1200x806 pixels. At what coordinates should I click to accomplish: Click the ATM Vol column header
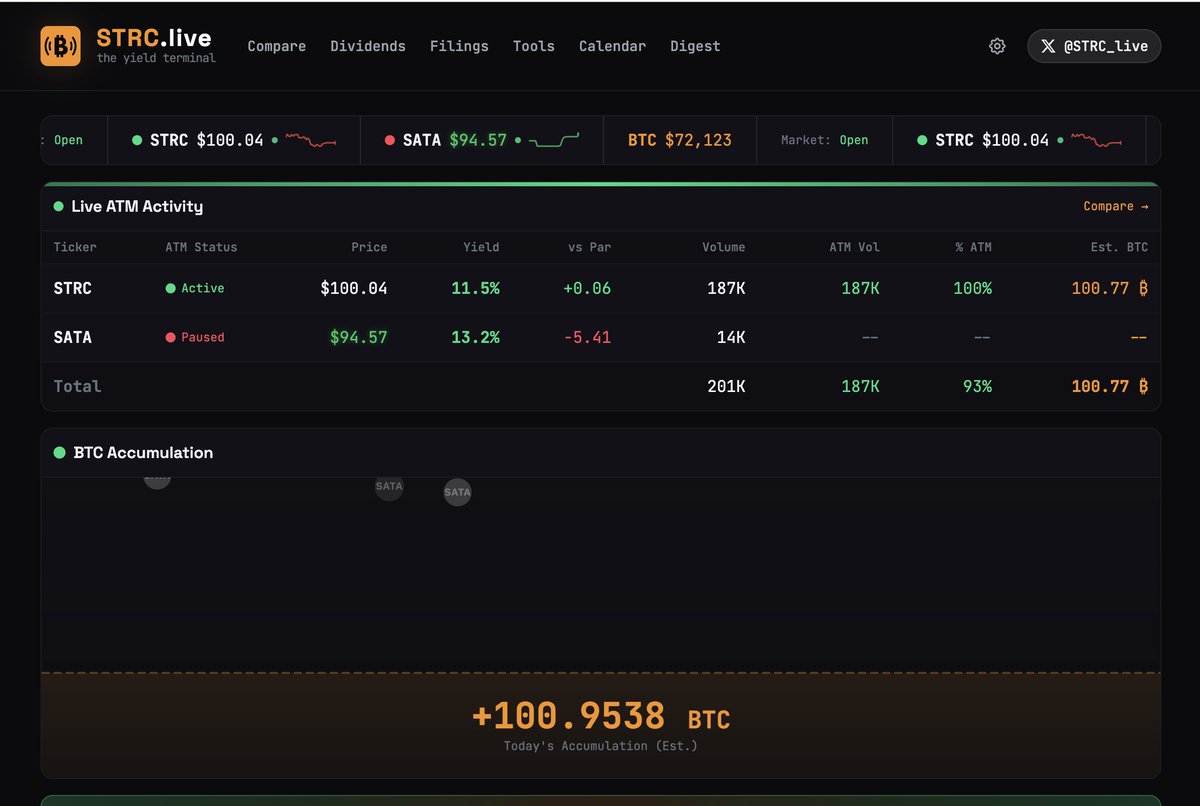point(854,247)
